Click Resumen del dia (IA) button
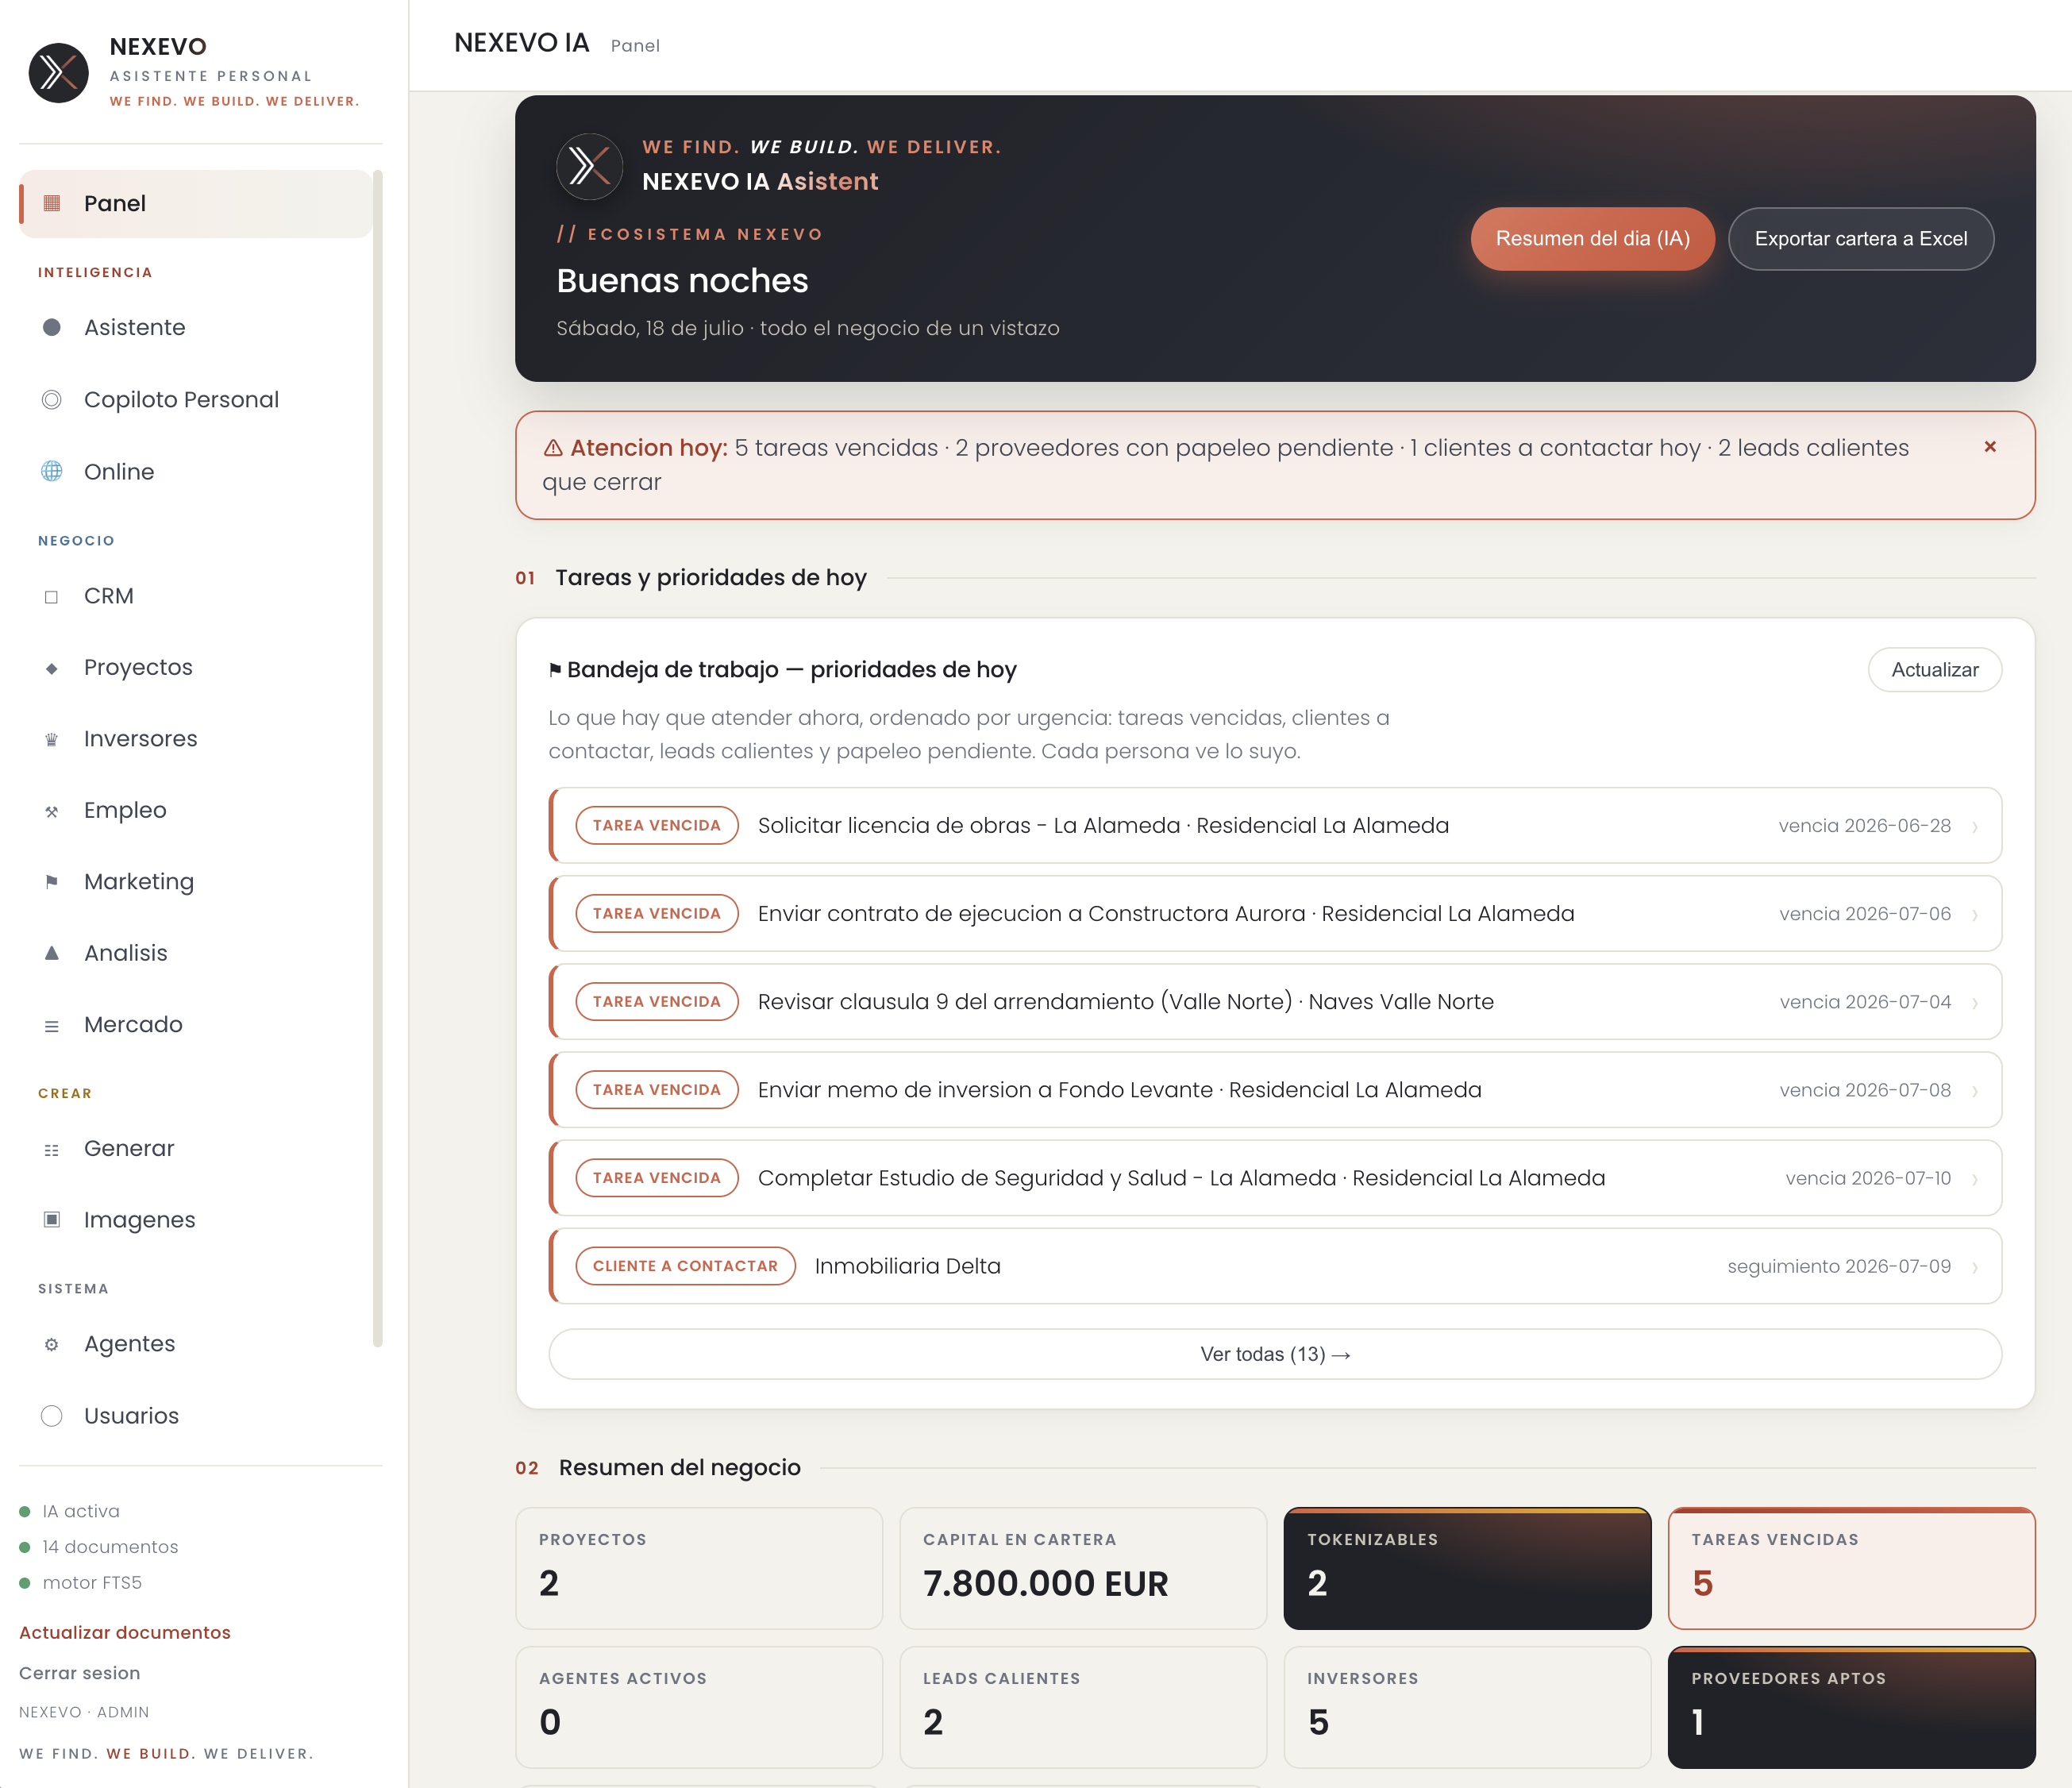2072x1788 pixels. [x=1593, y=239]
